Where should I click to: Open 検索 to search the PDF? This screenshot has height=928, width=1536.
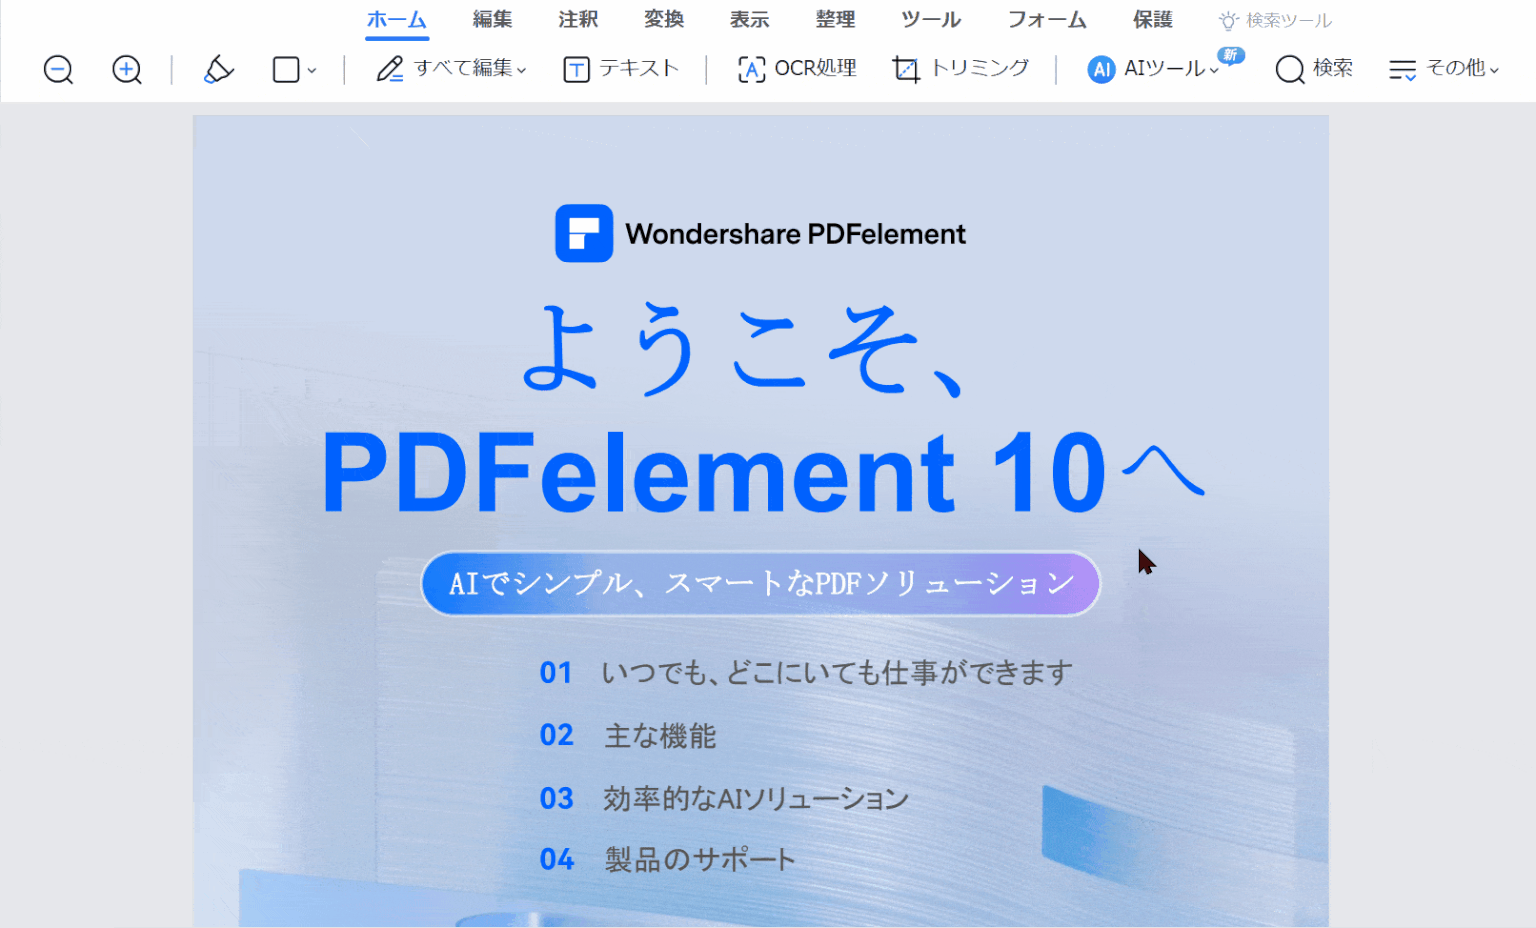pyautogui.click(x=1314, y=69)
